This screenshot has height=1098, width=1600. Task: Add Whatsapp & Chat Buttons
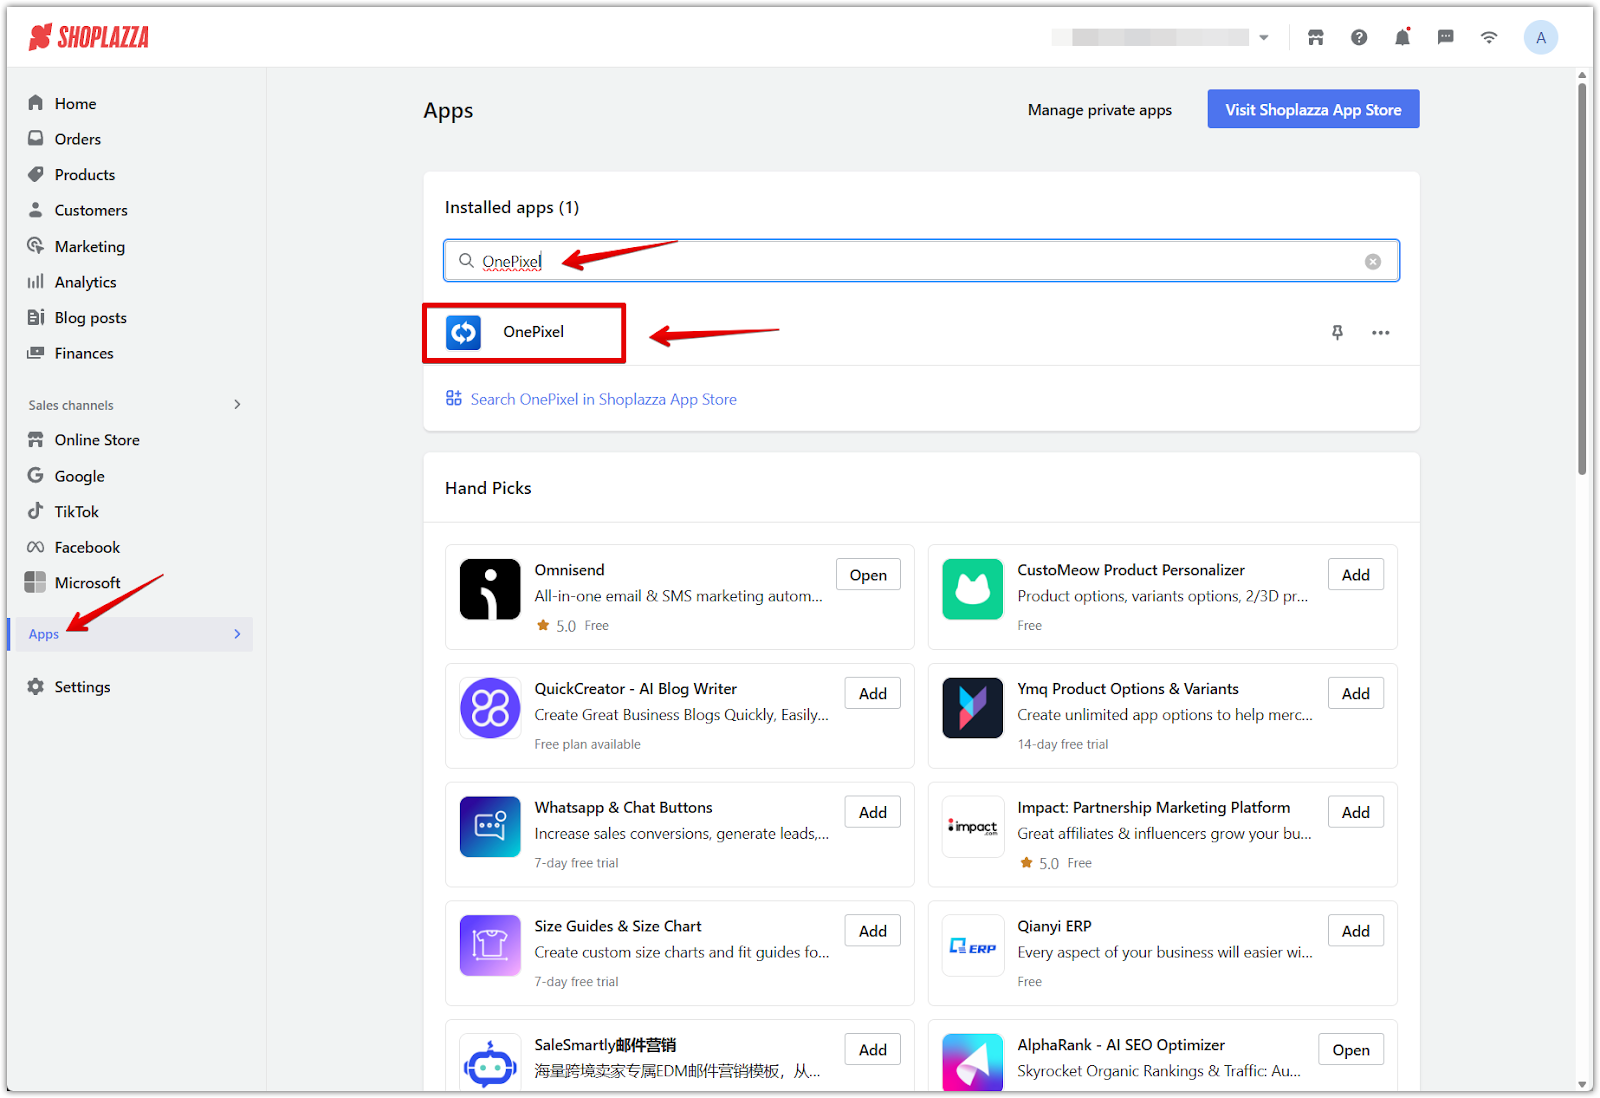tap(873, 812)
